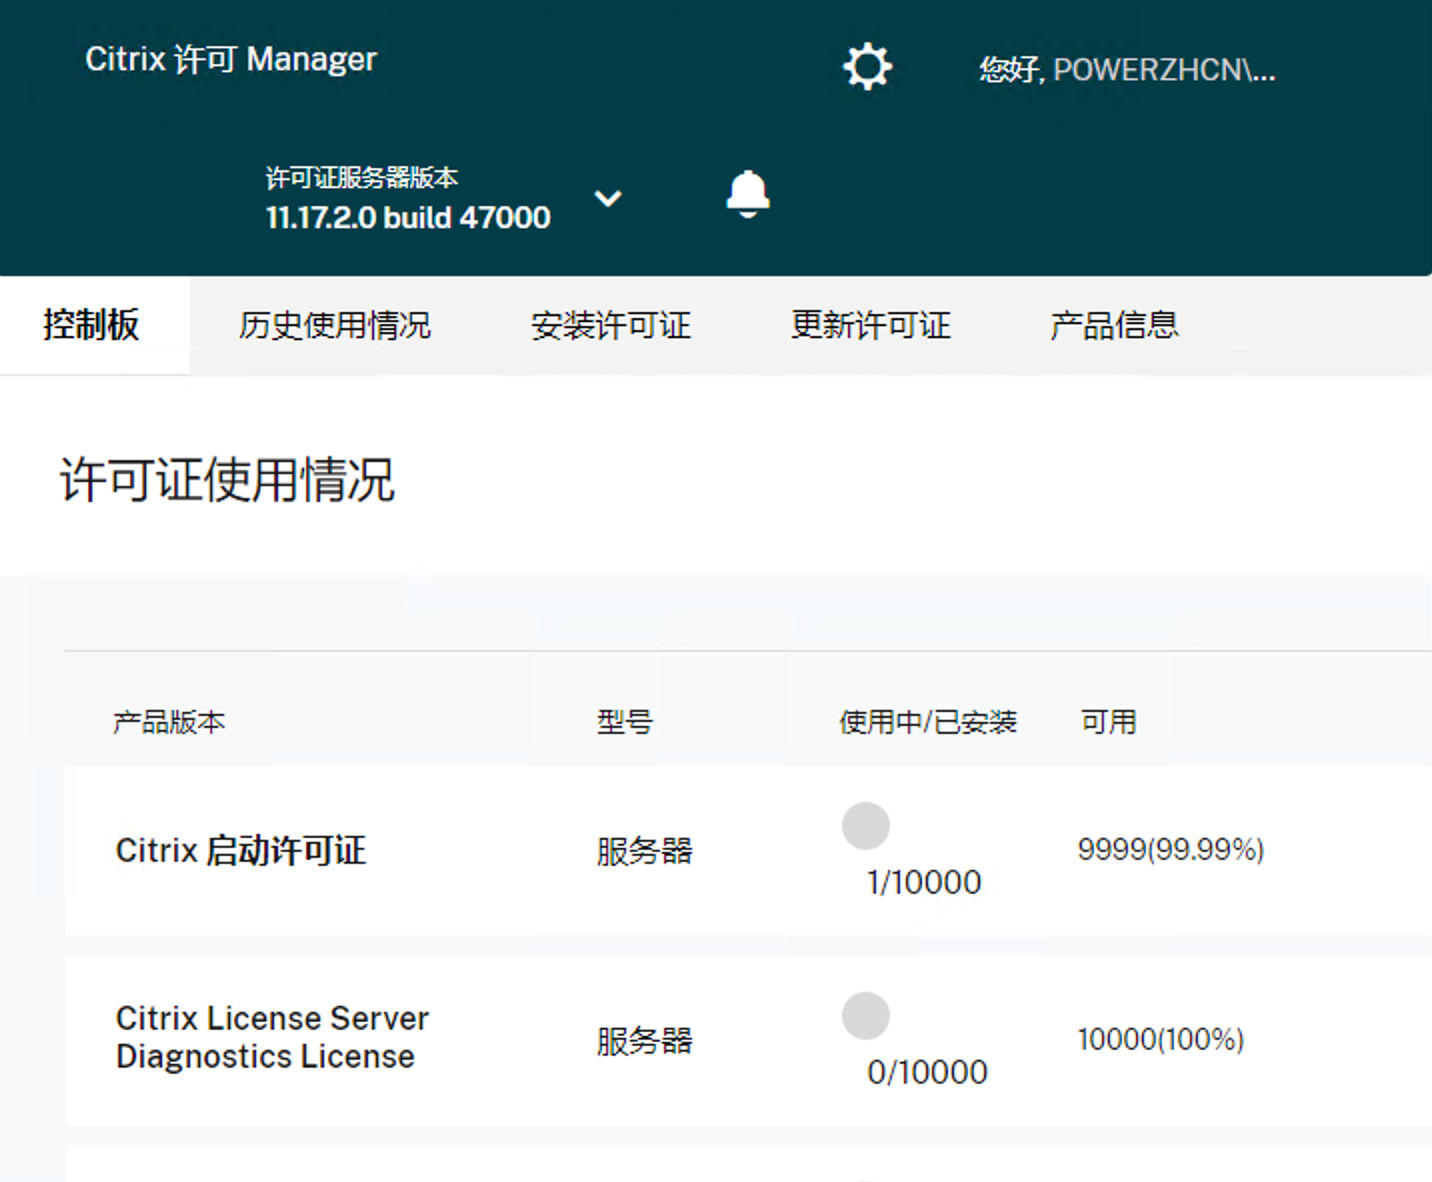Click the 产品版本 column header

point(169,722)
